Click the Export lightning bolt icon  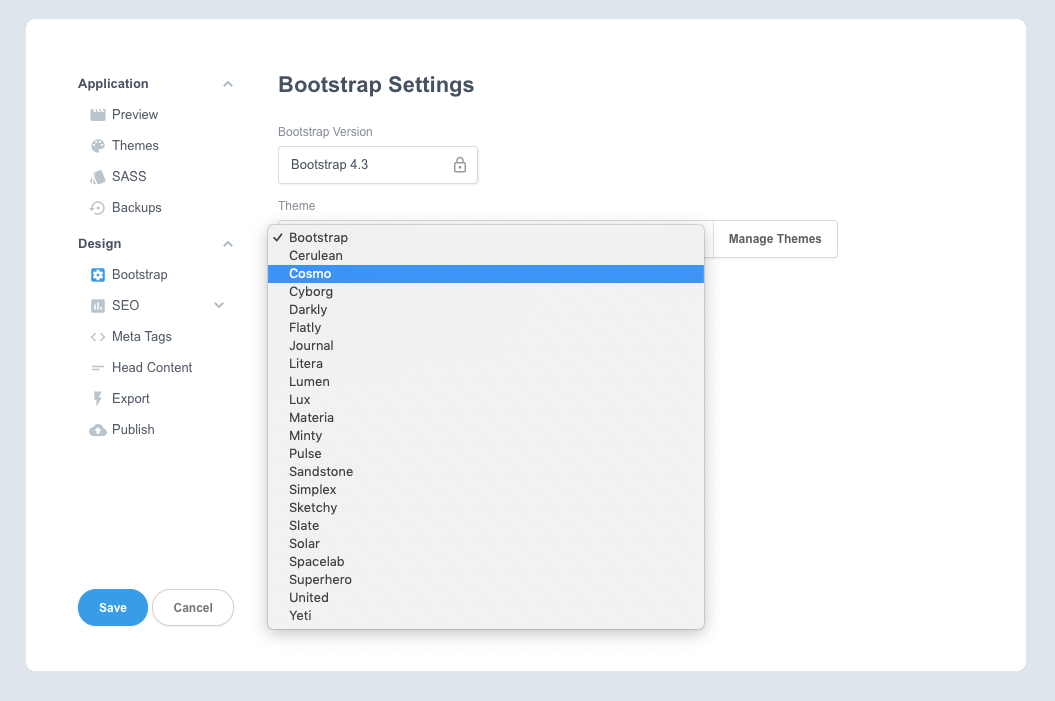pyautogui.click(x=98, y=399)
